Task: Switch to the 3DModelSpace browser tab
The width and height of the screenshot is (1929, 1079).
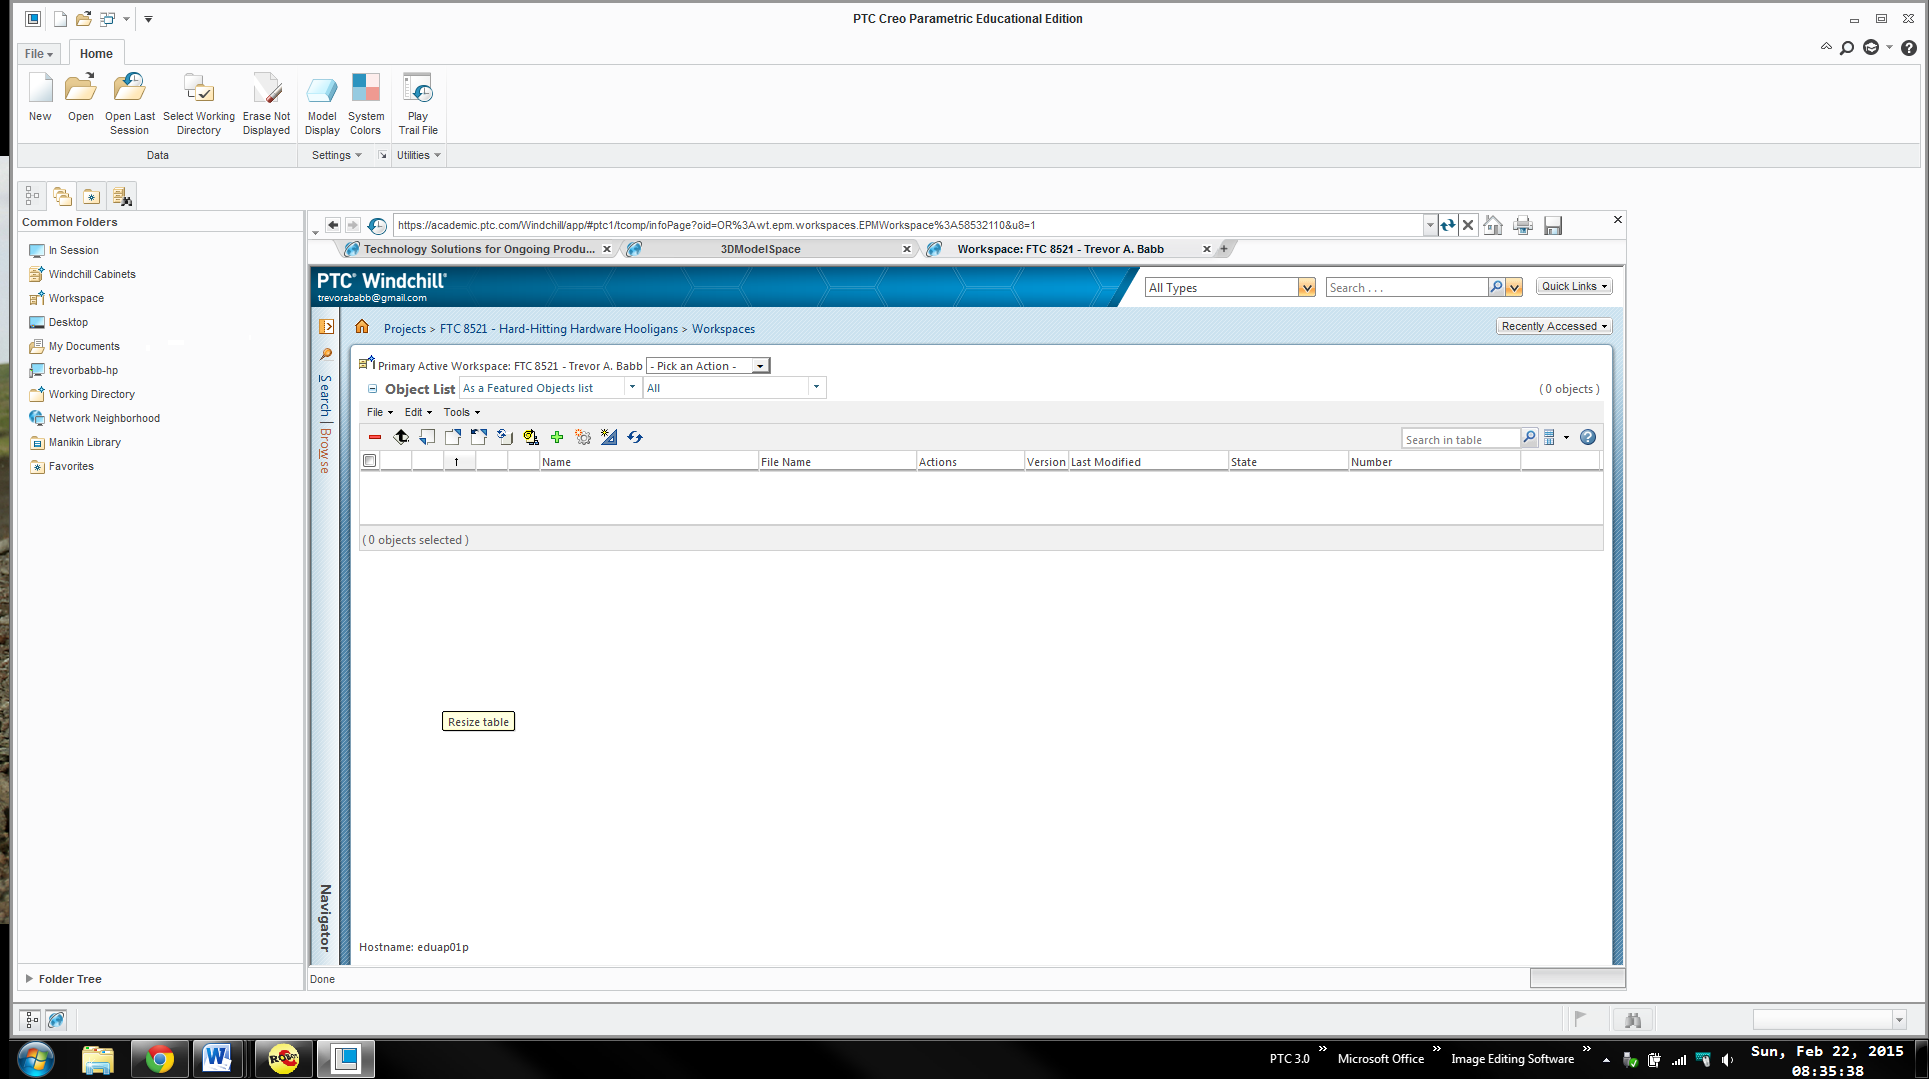Action: 760,249
